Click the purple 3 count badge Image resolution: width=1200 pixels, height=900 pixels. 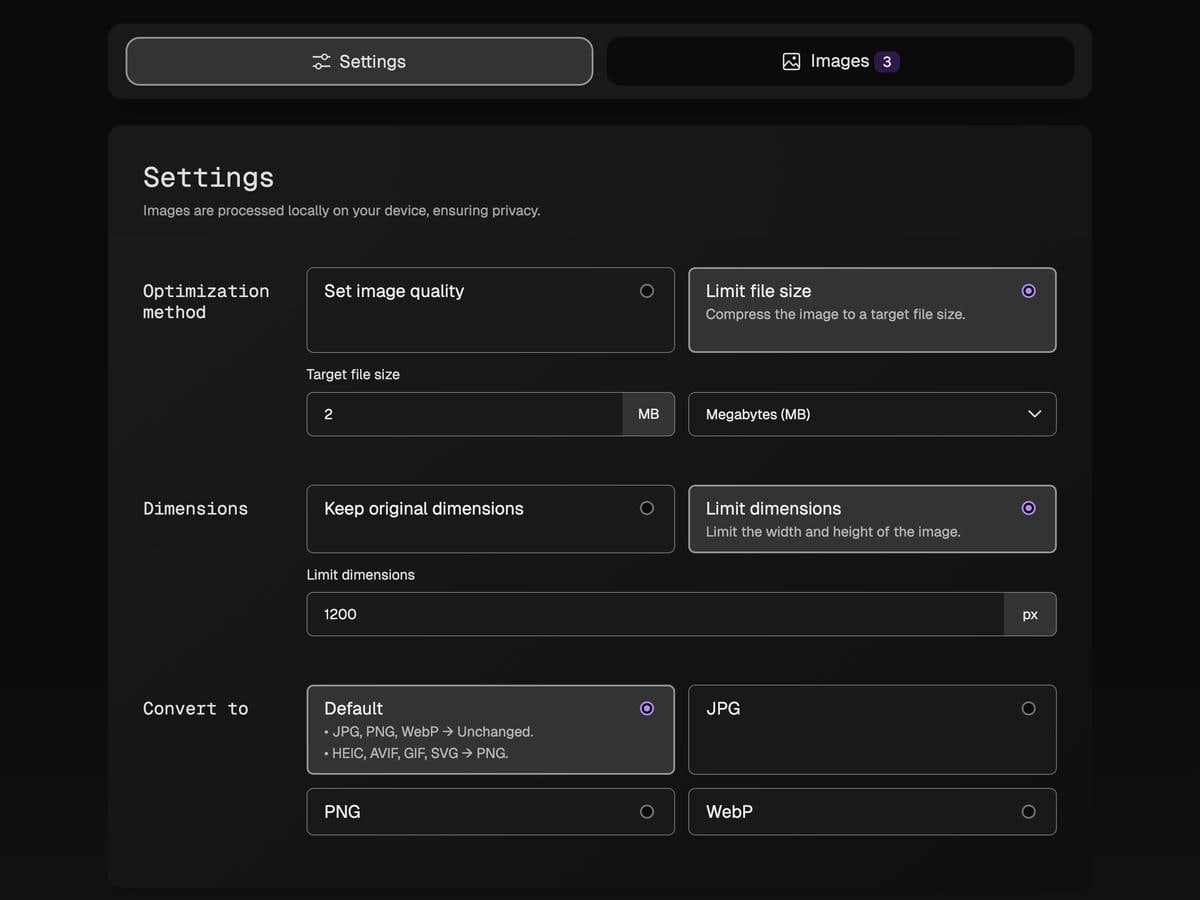click(886, 62)
